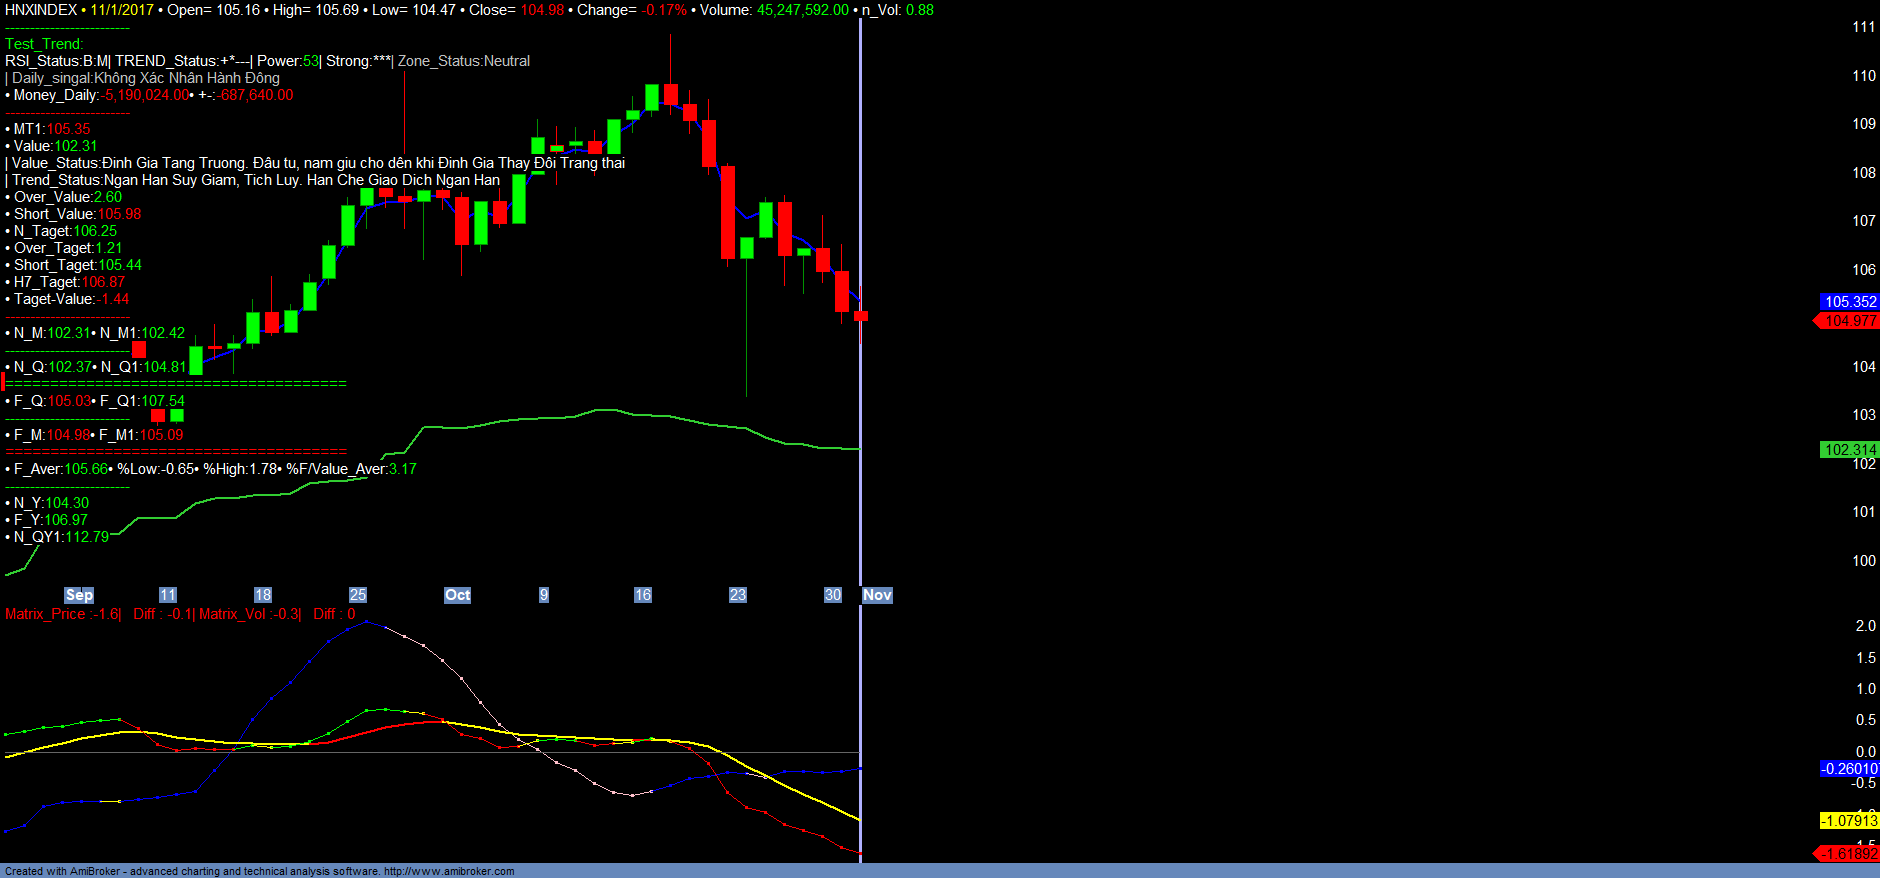This screenshot has height=878, width=1880.
Task: Click the "23" date marker on time axis
Action: coord(737,595)
